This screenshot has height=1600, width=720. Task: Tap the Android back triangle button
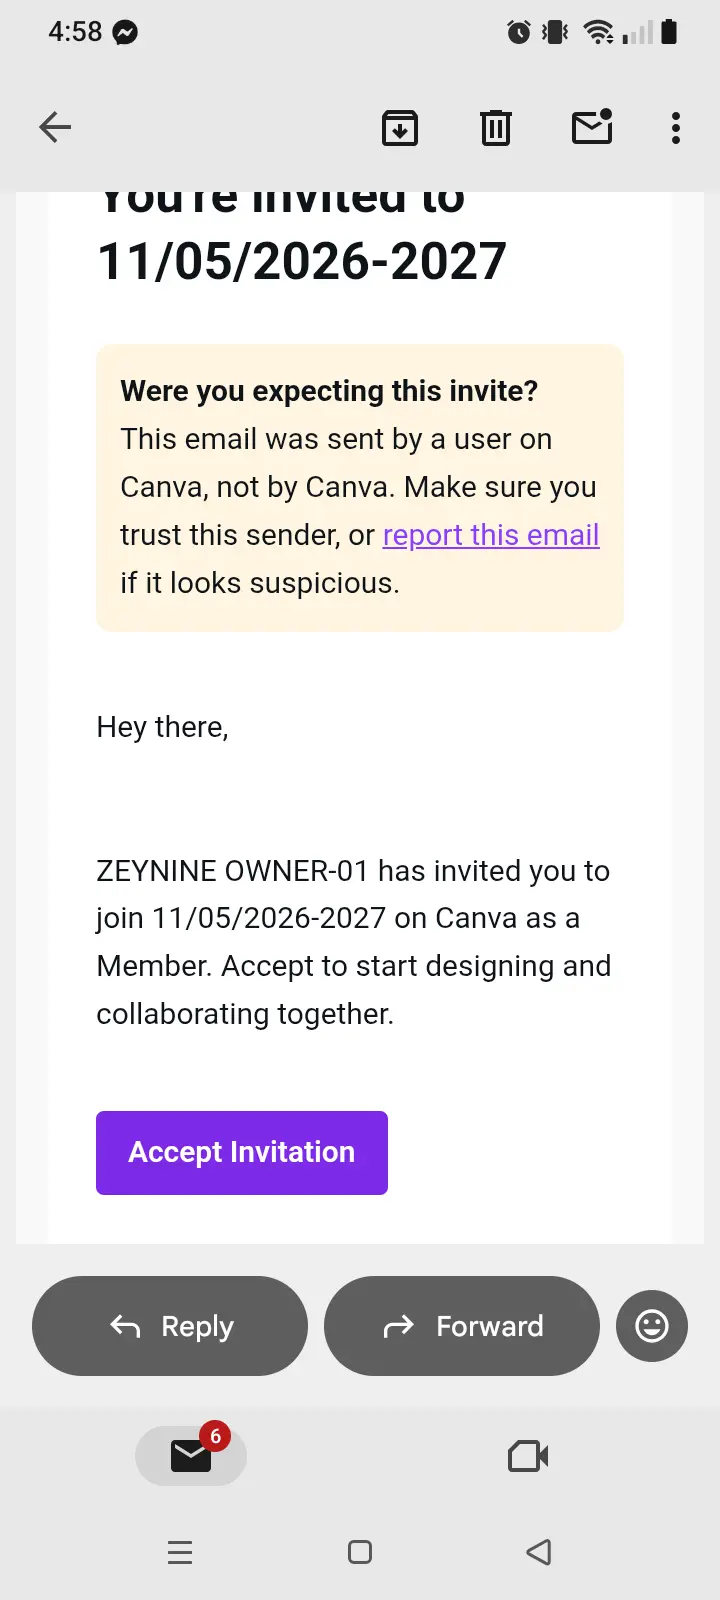click(x=539, y=1552)
